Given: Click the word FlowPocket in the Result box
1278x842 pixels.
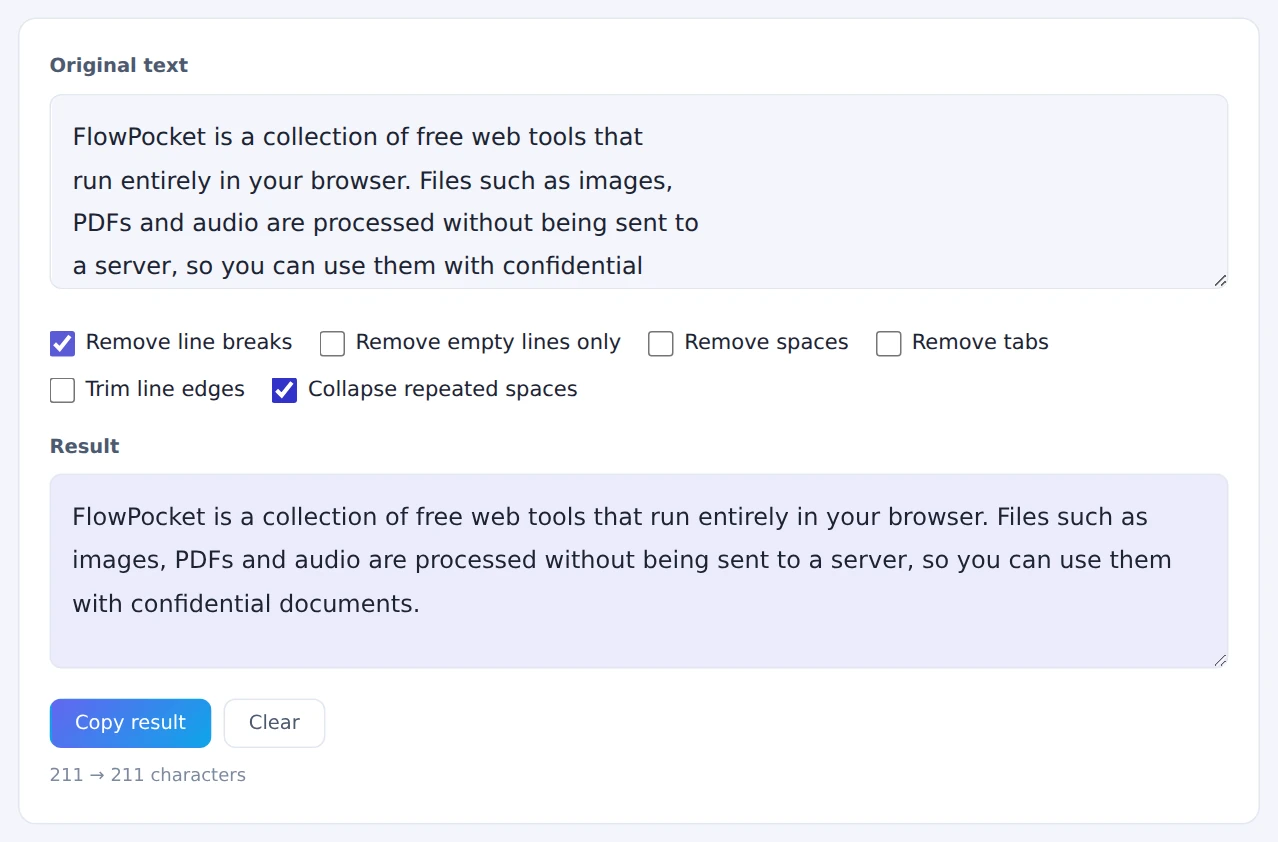Looking at the screenshot, I should click(x=139, y=517).
